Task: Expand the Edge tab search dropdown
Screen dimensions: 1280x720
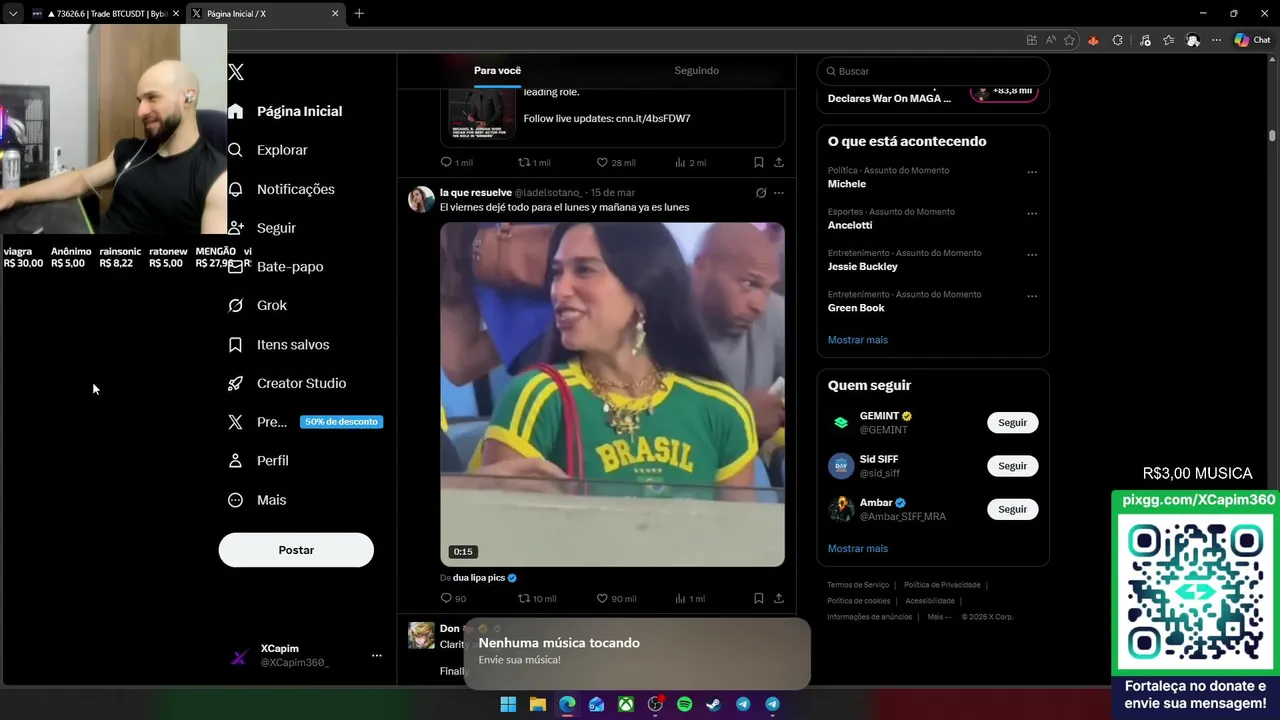Action: 13,13
